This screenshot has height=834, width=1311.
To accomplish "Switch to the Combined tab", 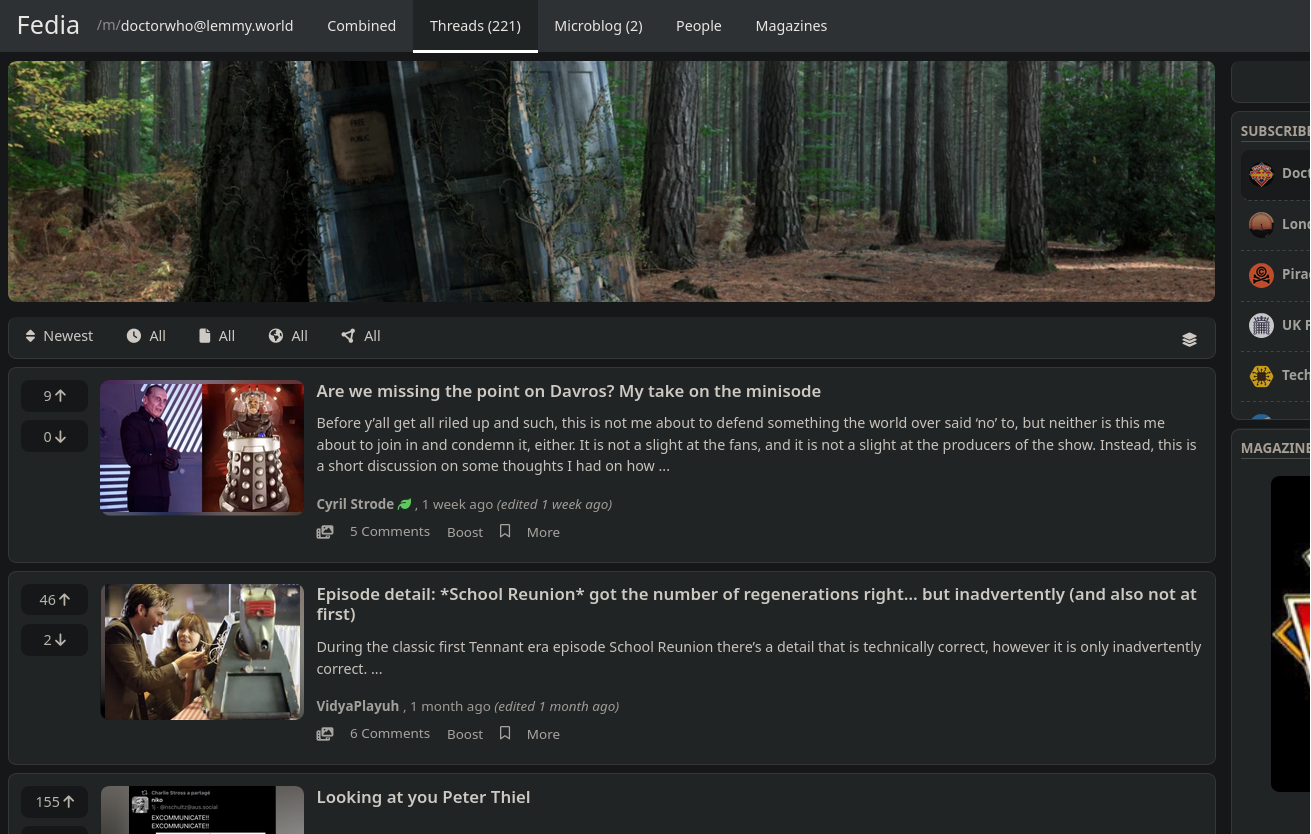I will (361, 26).
